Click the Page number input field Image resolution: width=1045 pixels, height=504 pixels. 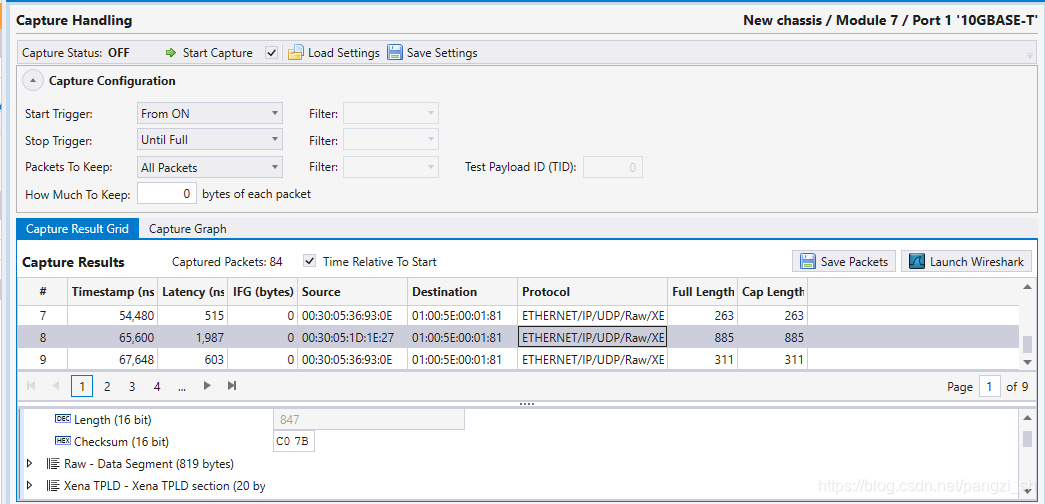tap(990, 386)
